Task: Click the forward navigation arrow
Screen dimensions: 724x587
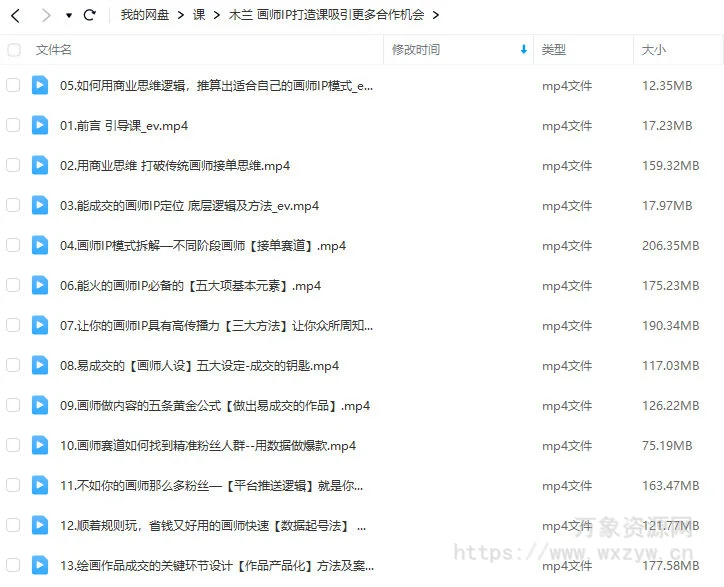Action: 44,15
